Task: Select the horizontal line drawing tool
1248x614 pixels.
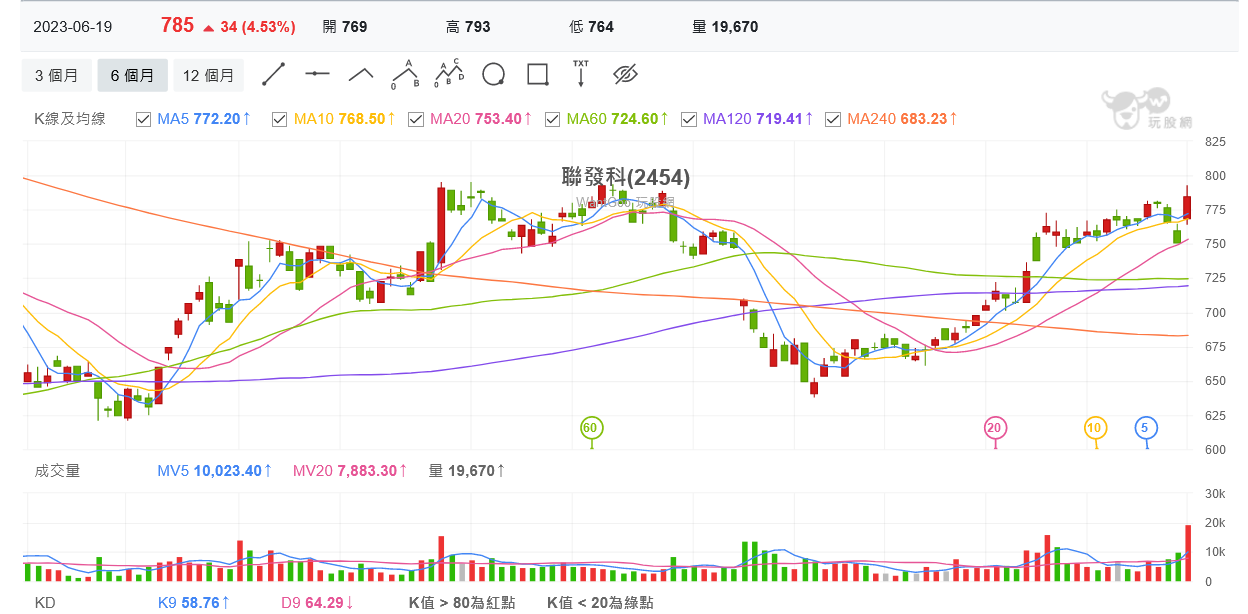Action: [x=317, y=74]
